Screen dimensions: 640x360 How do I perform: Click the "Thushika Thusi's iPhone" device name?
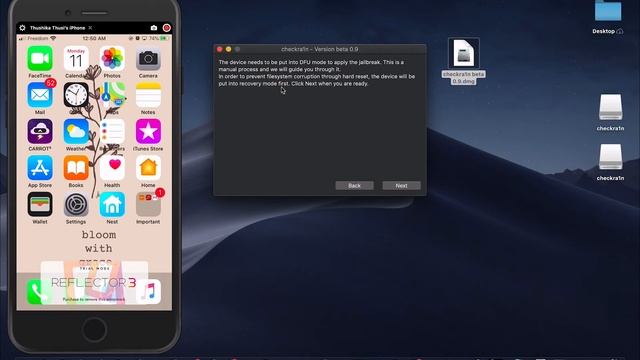[57, 28]
